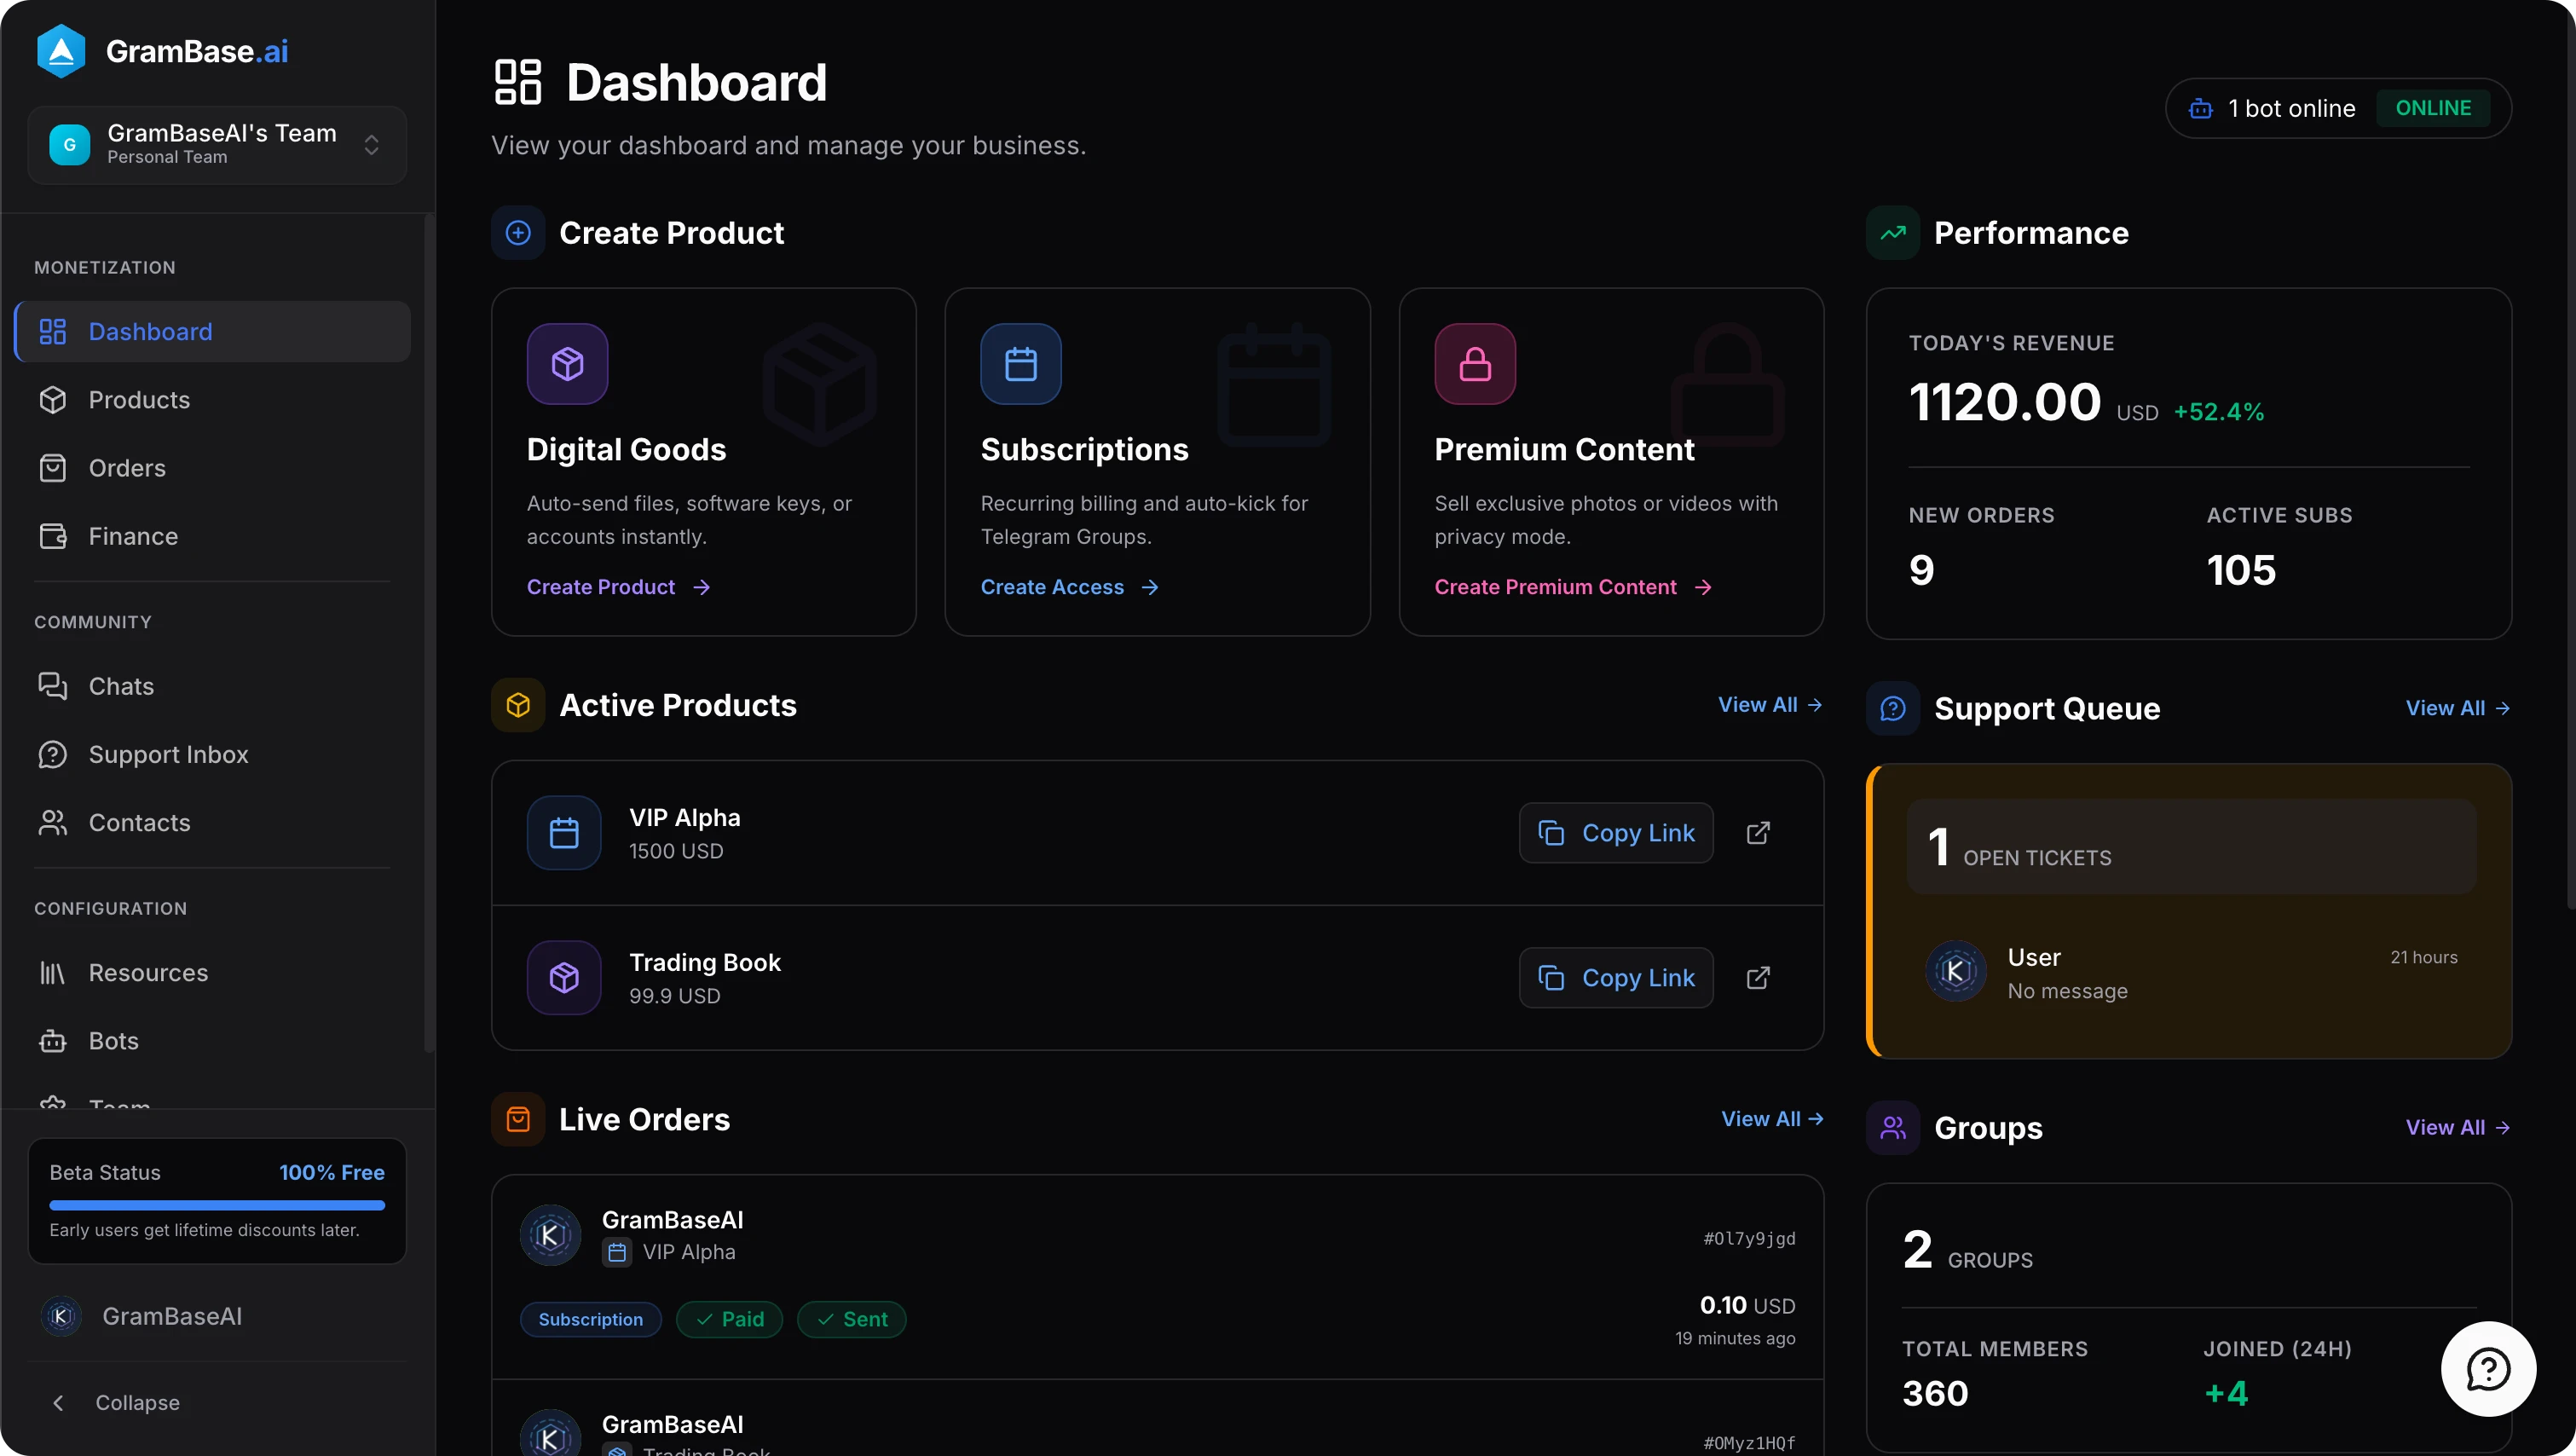Viewport: 2576px width, 1456px height.
Task: Open external link icon for Trading Book
Action: coord(1758,977)
